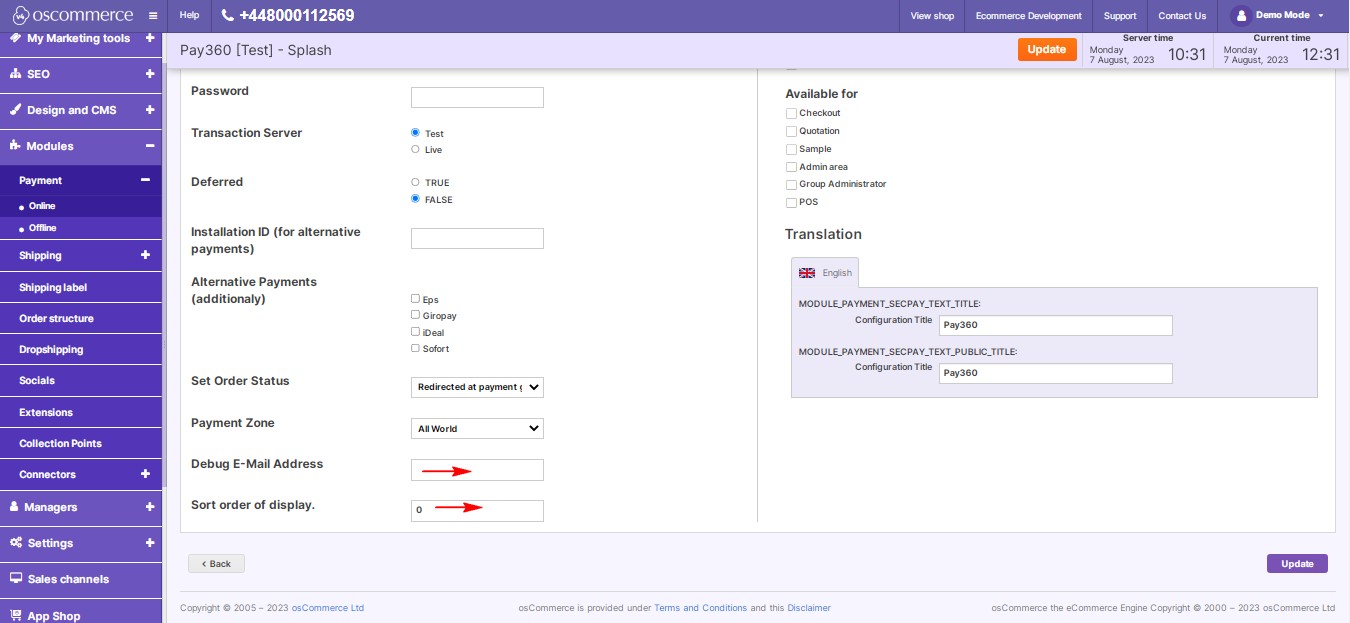The width and height of the screenshot is (1350, 623).
Task: Check the POS availability box
Action: click(791, 202)
